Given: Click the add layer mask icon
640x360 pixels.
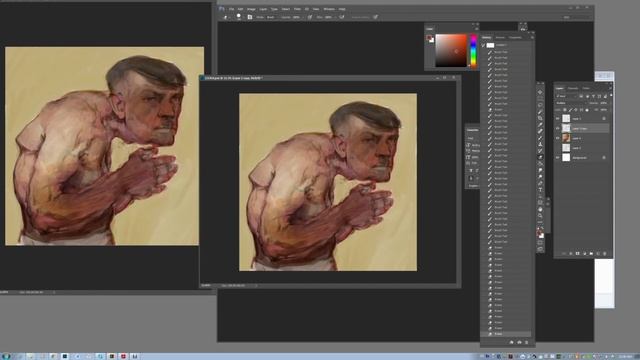Looking at the screenshot, I should [578, 253].
